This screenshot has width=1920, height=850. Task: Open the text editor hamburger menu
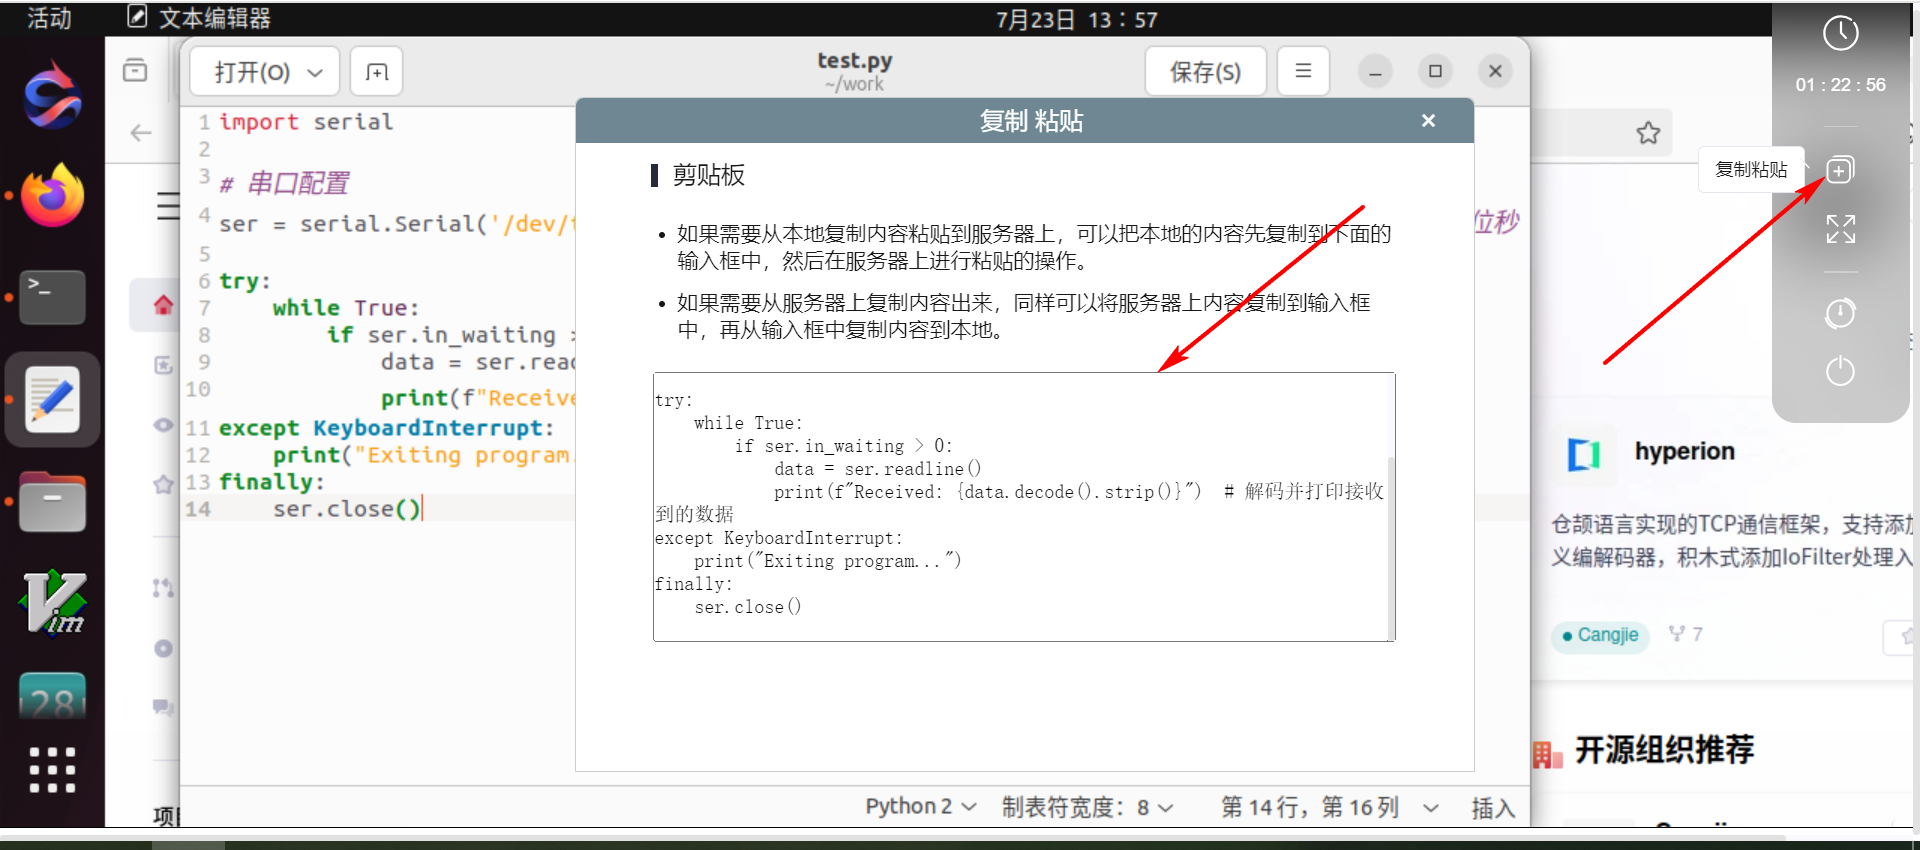pyautogui.click(x=1303, y=71)
